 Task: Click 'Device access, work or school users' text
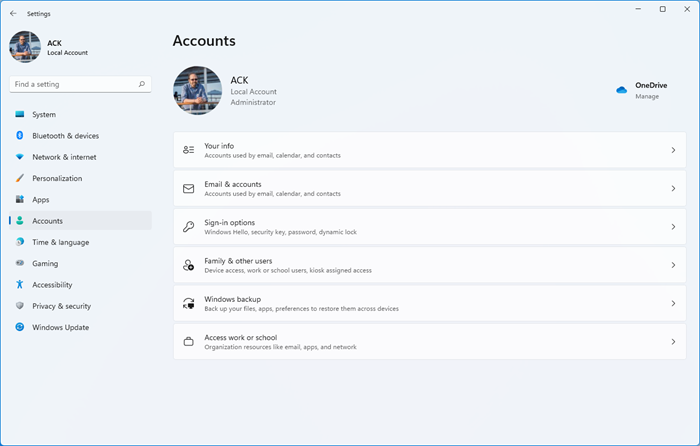288,271
